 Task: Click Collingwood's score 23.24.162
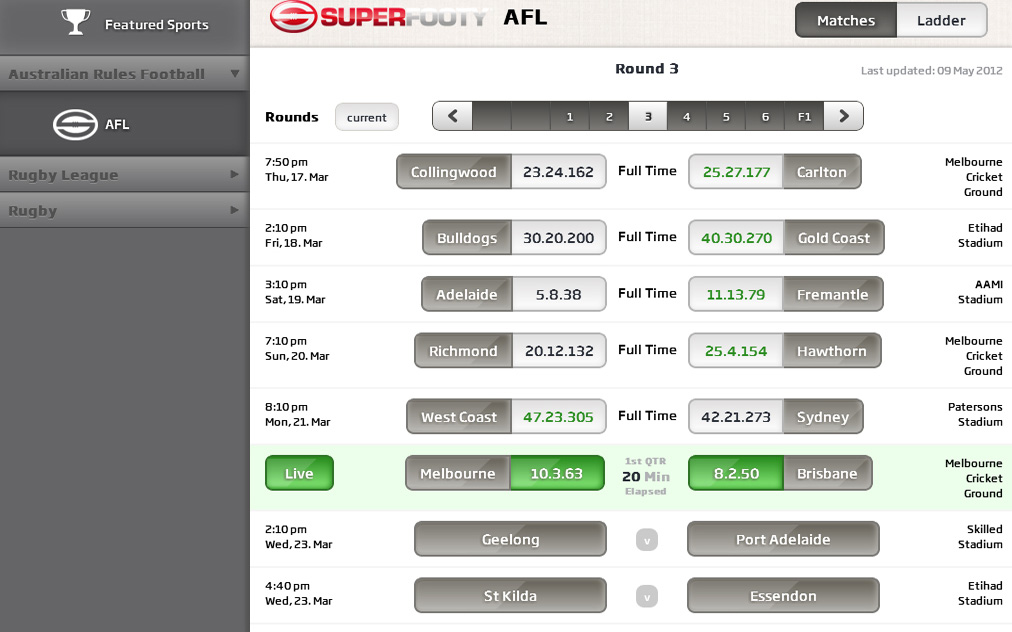[x=558, y=172]
